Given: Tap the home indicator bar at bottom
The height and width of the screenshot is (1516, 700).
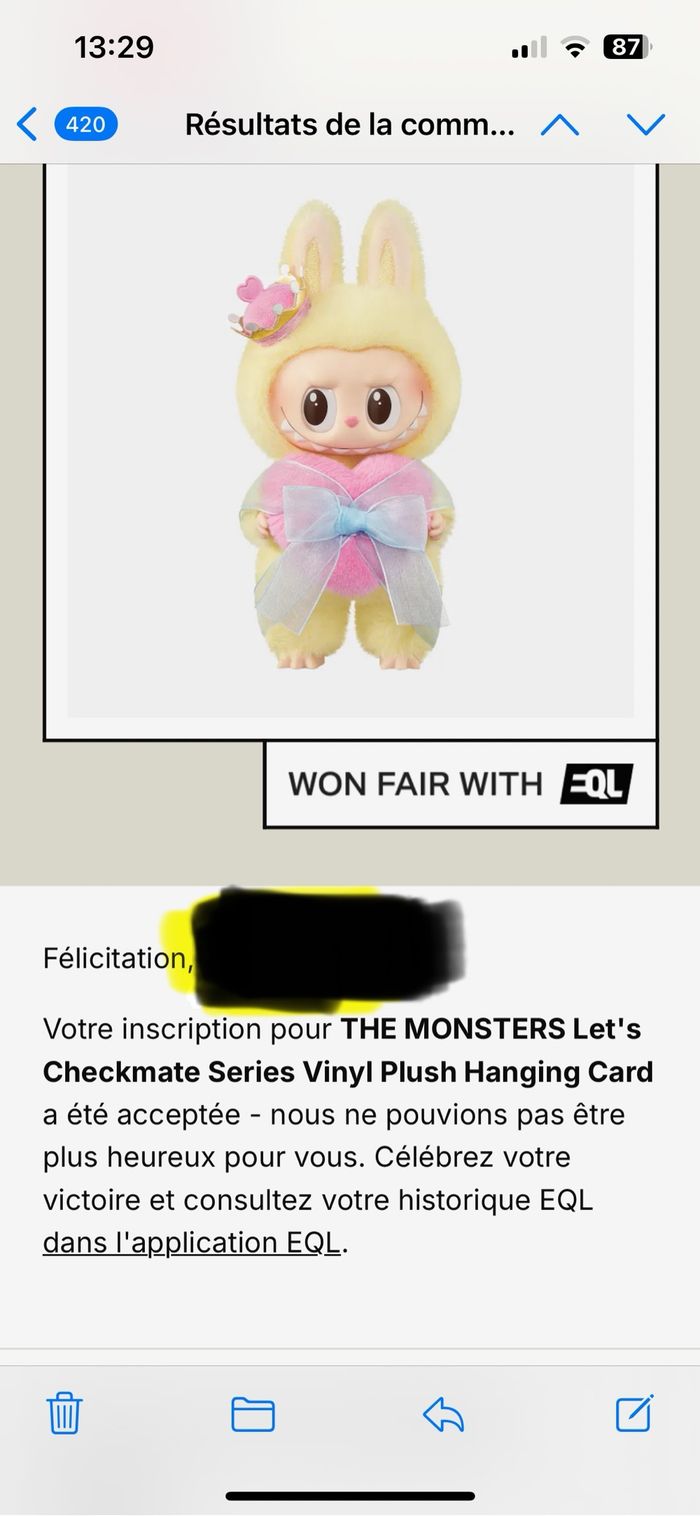Looking at the screenshot, I should point(350,1496).
